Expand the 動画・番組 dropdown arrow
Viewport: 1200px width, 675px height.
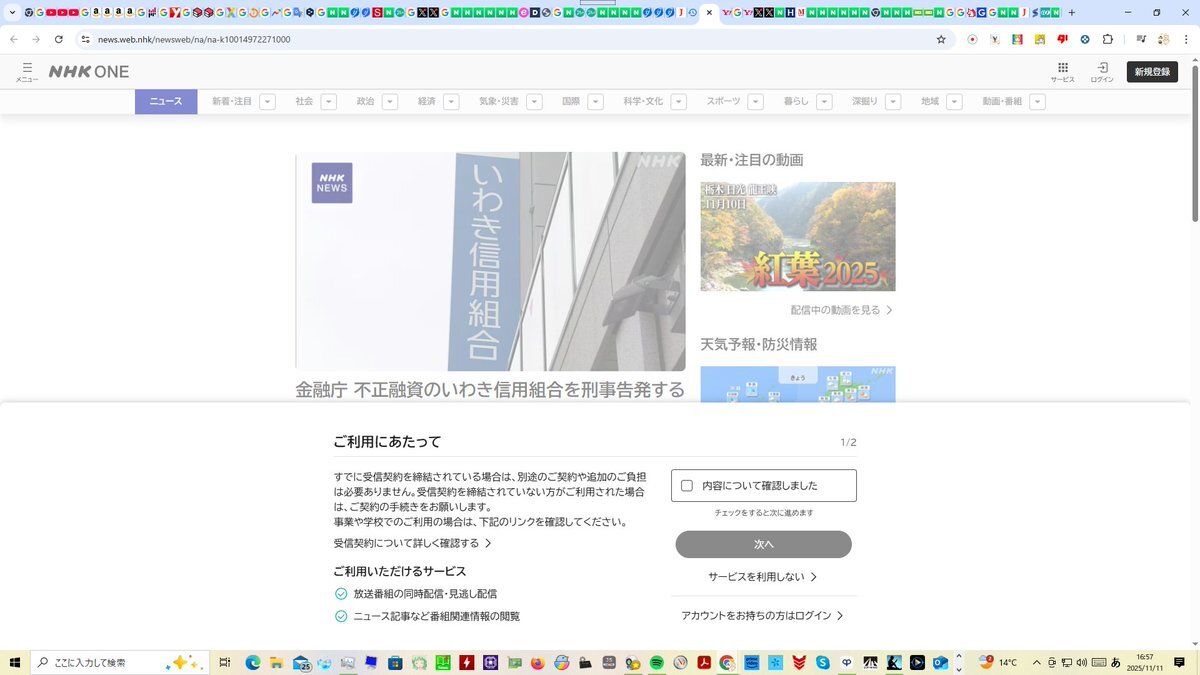[x=1037, y=101]
